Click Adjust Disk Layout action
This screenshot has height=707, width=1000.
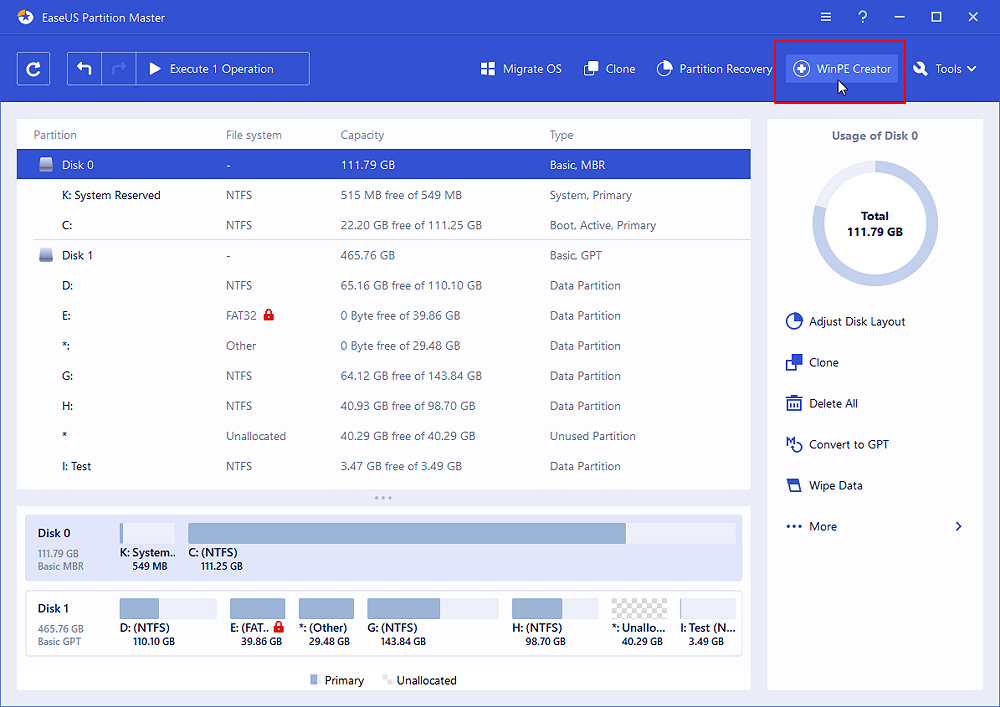click(x=845, y=322)
